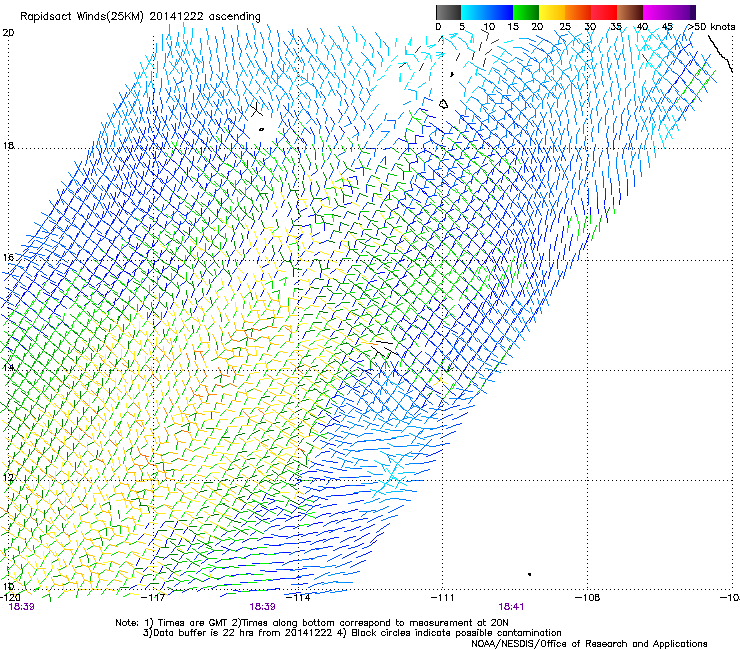This screenshot has width=740, height=650.
Task: Pick the magenta 40-45 knots legend segment
Action: [656, 12]
